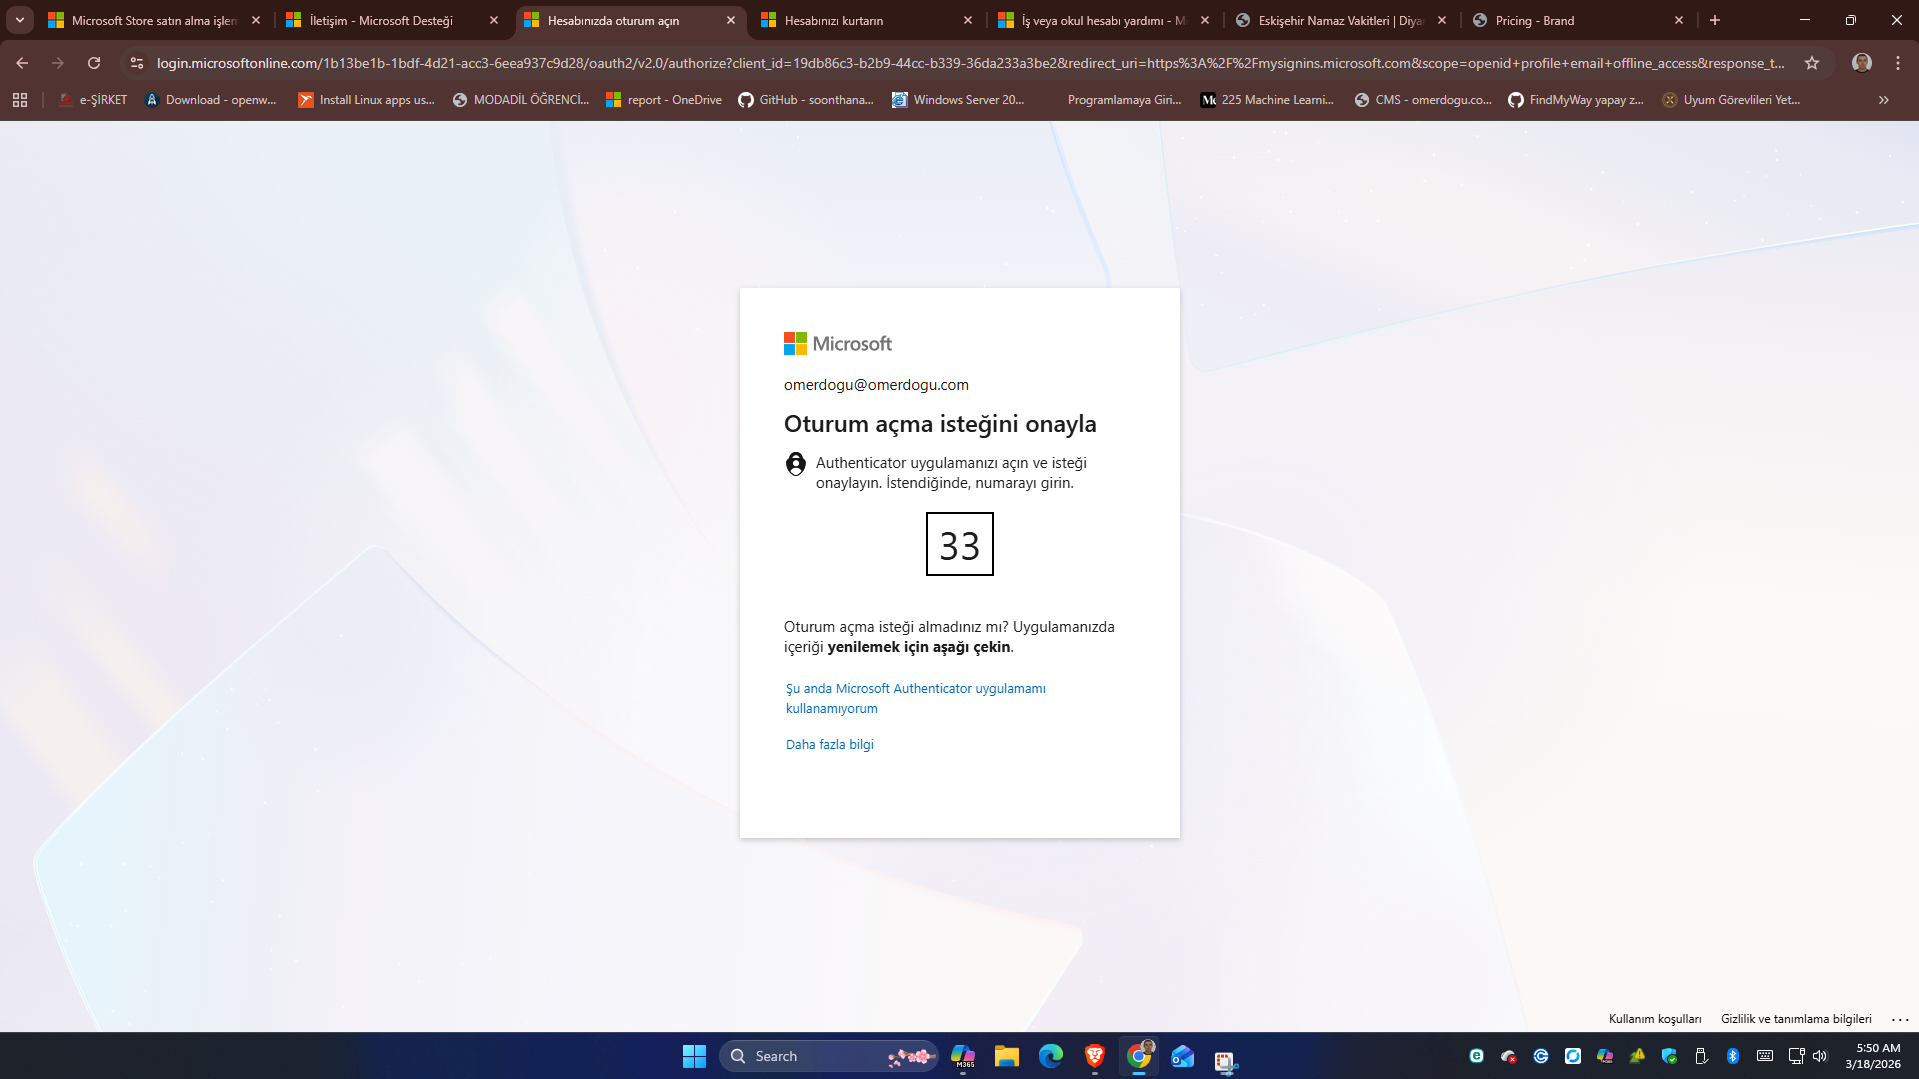
Task: Switch to İletişim - Microsoft Desteği tab
Action: click(x=392, y=20)
